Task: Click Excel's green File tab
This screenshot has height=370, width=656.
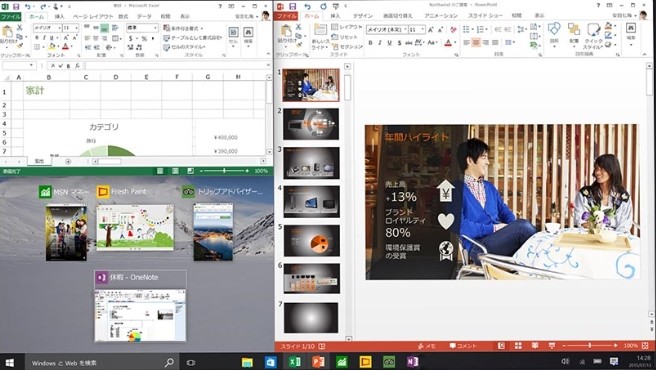Action: click(x=10, y=16)
